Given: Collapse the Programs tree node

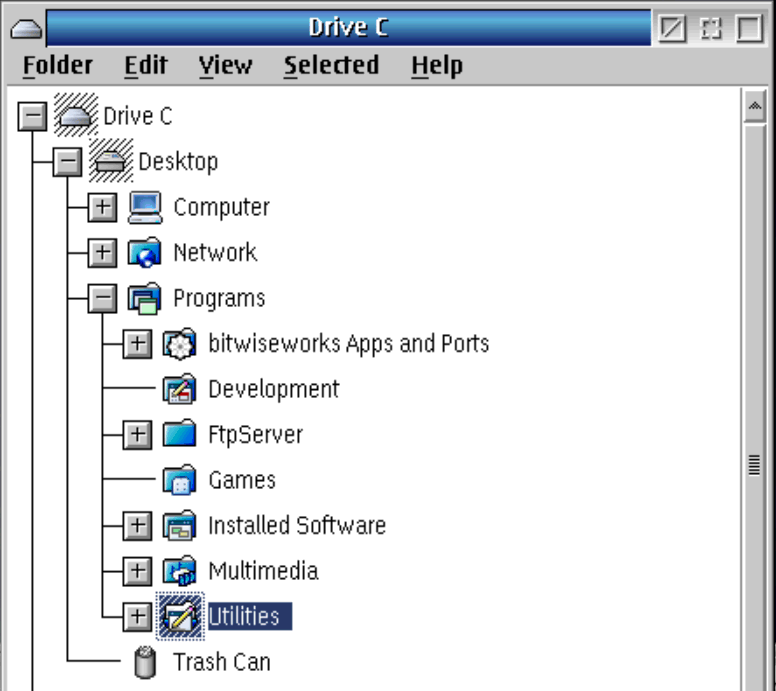Looking at the screenshot, I should tap(102, 298).
